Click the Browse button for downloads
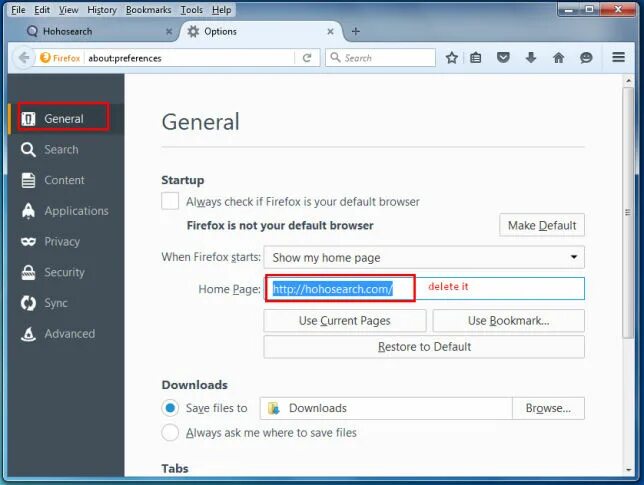Viewport: 644px width, 485px height. tap(548, 408)
